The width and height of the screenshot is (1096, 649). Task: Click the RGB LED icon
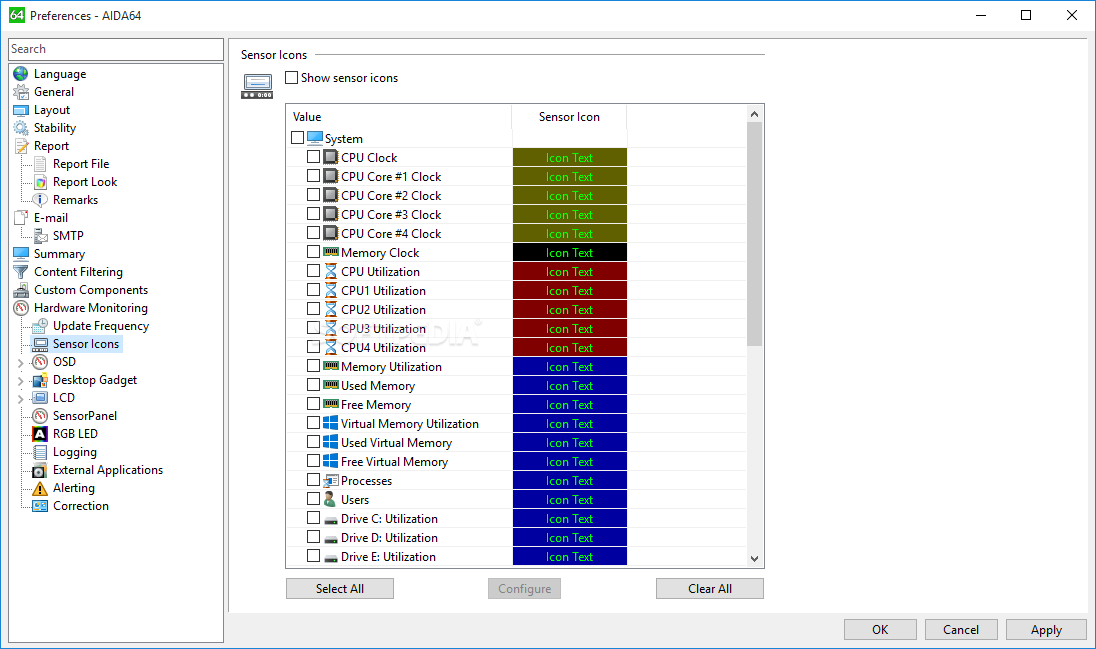41,434
